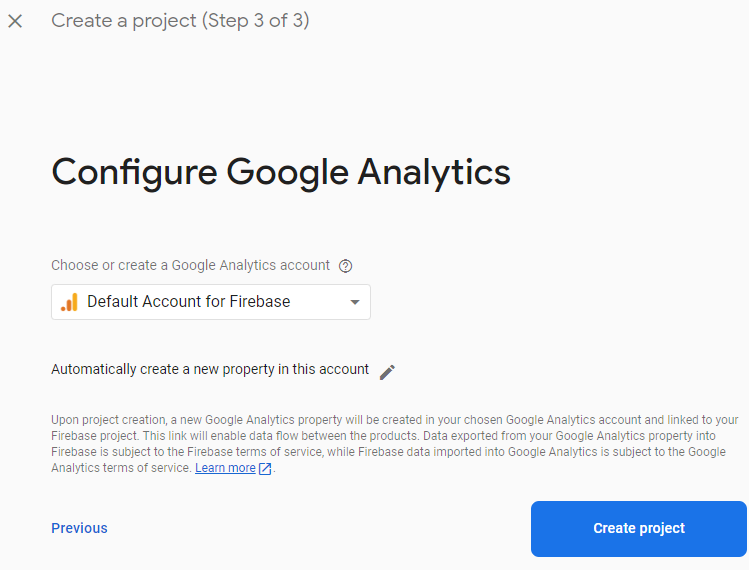Click the "Create a project" title text
This screenshot has width=749, height=570.
tap(124, 21)
